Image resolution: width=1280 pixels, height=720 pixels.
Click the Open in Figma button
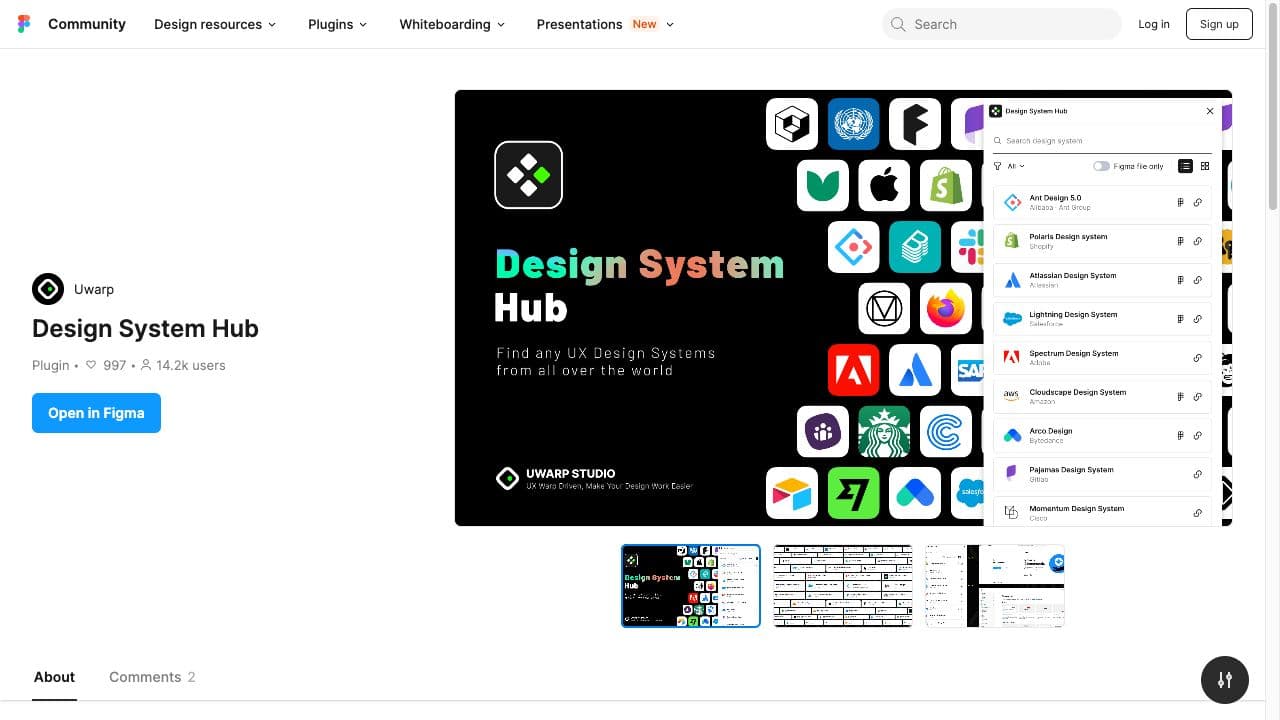(x=96, y=413)
